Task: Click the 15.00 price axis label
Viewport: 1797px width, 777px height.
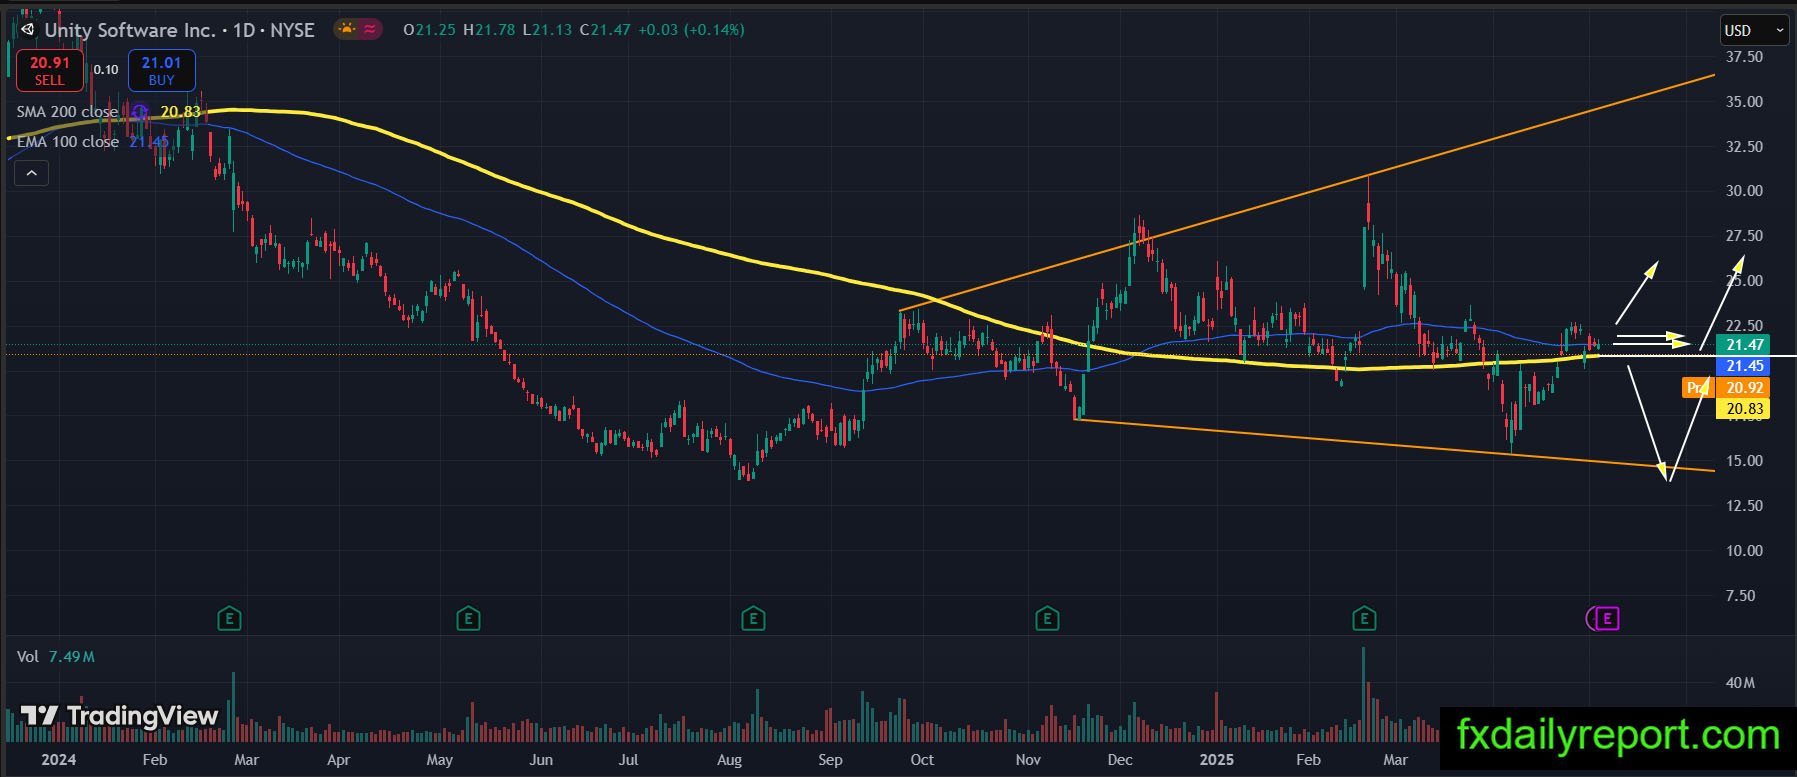Action: click(1745, 461)
